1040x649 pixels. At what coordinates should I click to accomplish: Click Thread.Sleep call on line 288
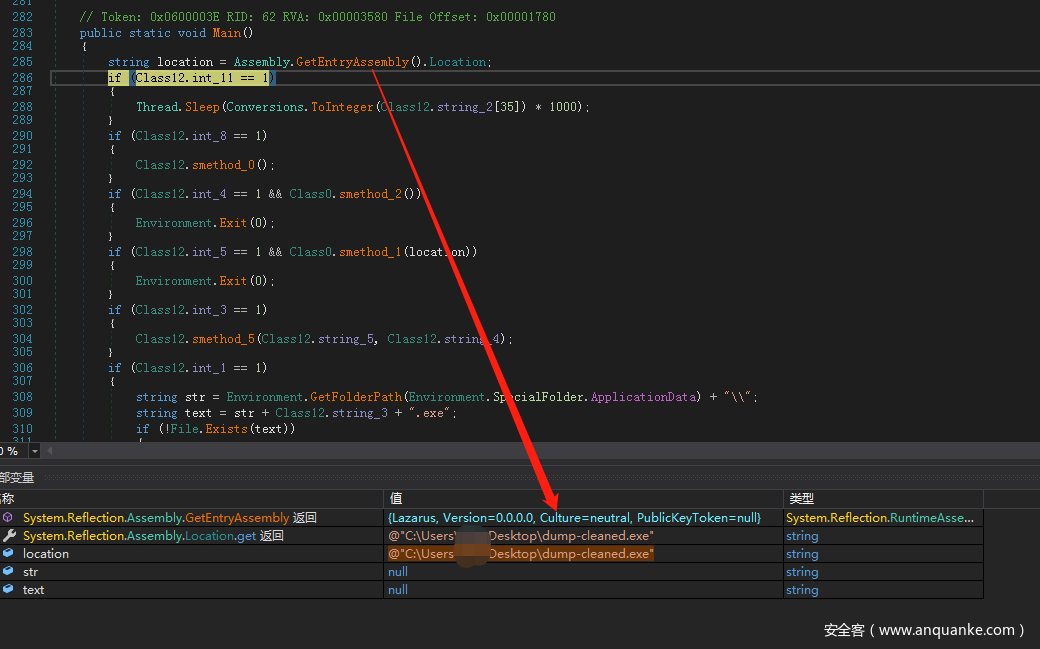[178, 107]
